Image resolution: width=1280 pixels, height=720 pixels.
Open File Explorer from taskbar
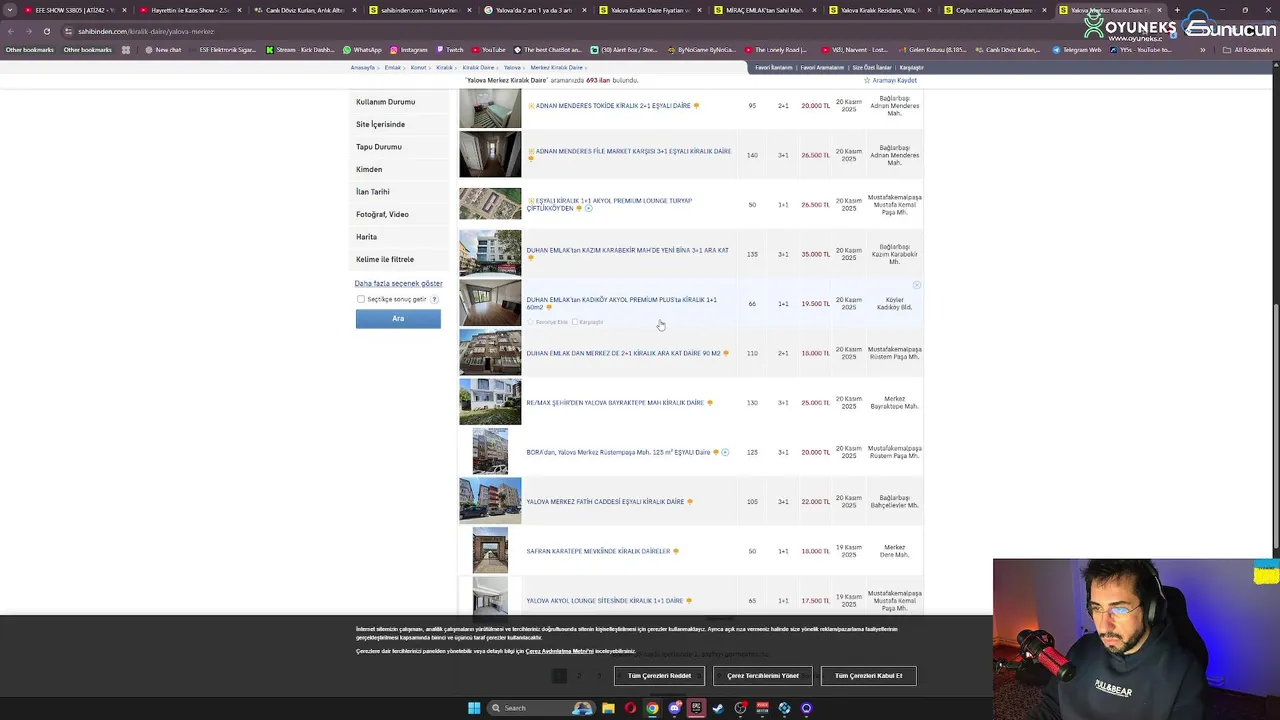[x=608, y=708]
